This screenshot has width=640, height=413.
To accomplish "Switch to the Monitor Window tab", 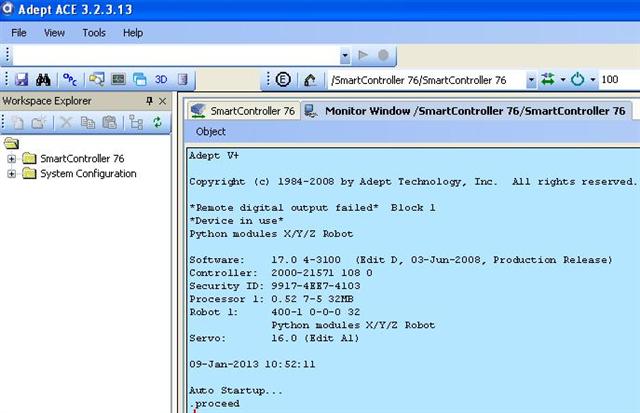I will tap(467, 111).
